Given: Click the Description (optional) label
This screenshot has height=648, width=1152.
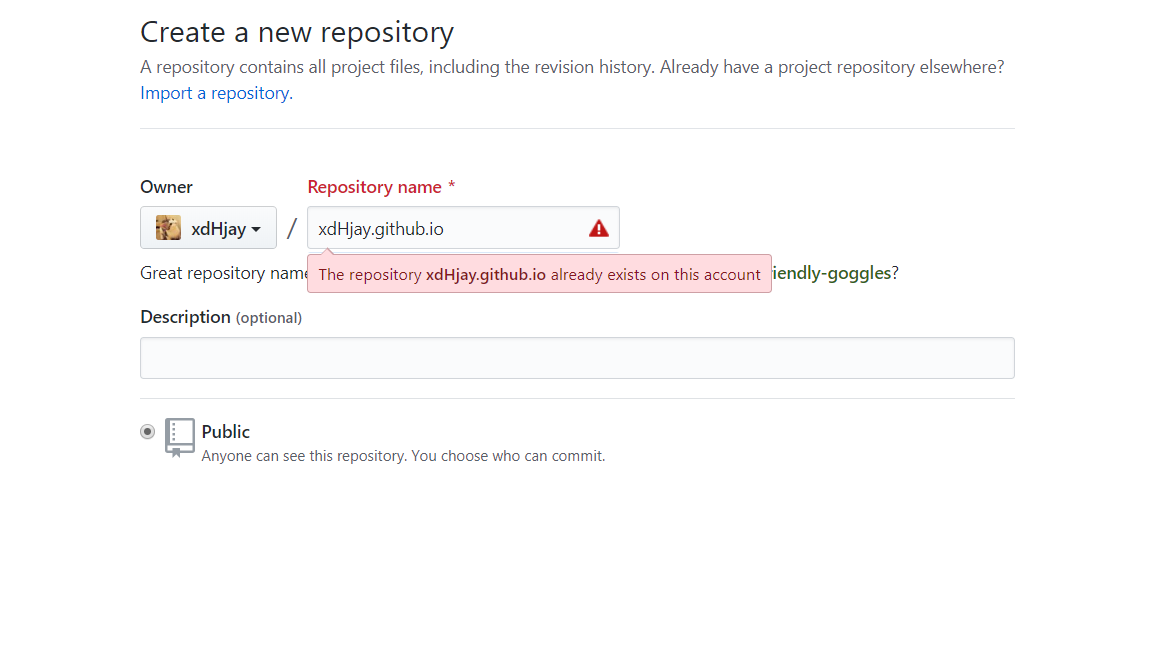Looking at the screenshot, I should 221,317.
